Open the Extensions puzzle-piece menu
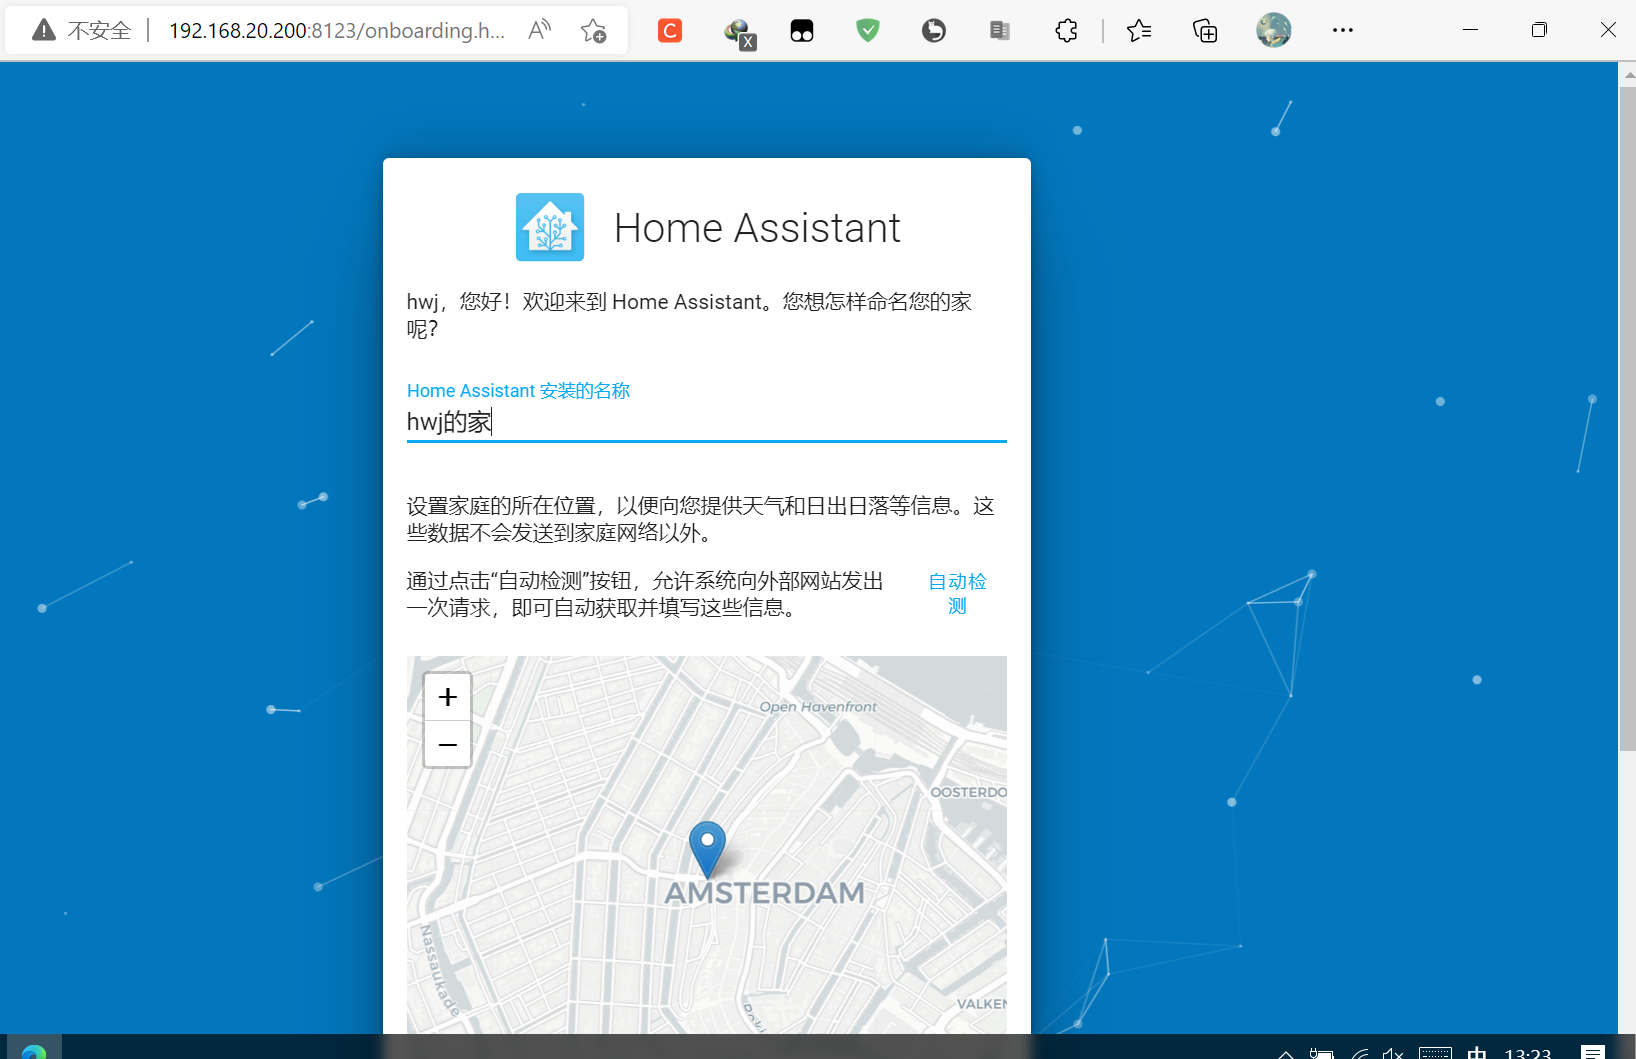The width and height of the screenshot is (1636, 1059). click(x=1066, y=31)
